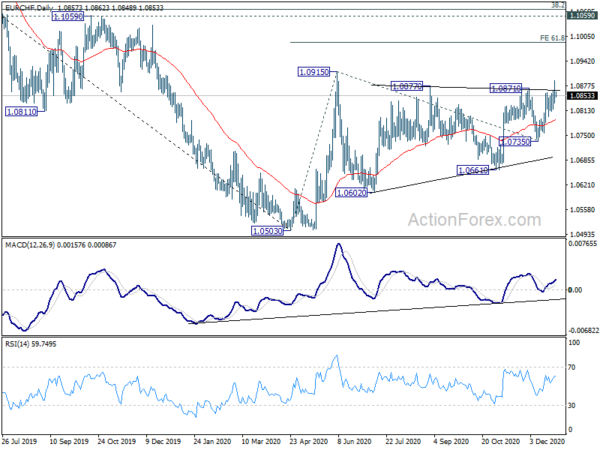Click the 23 Apr 2020 date label
Screen dimensions: 600x450
(308, 441)
